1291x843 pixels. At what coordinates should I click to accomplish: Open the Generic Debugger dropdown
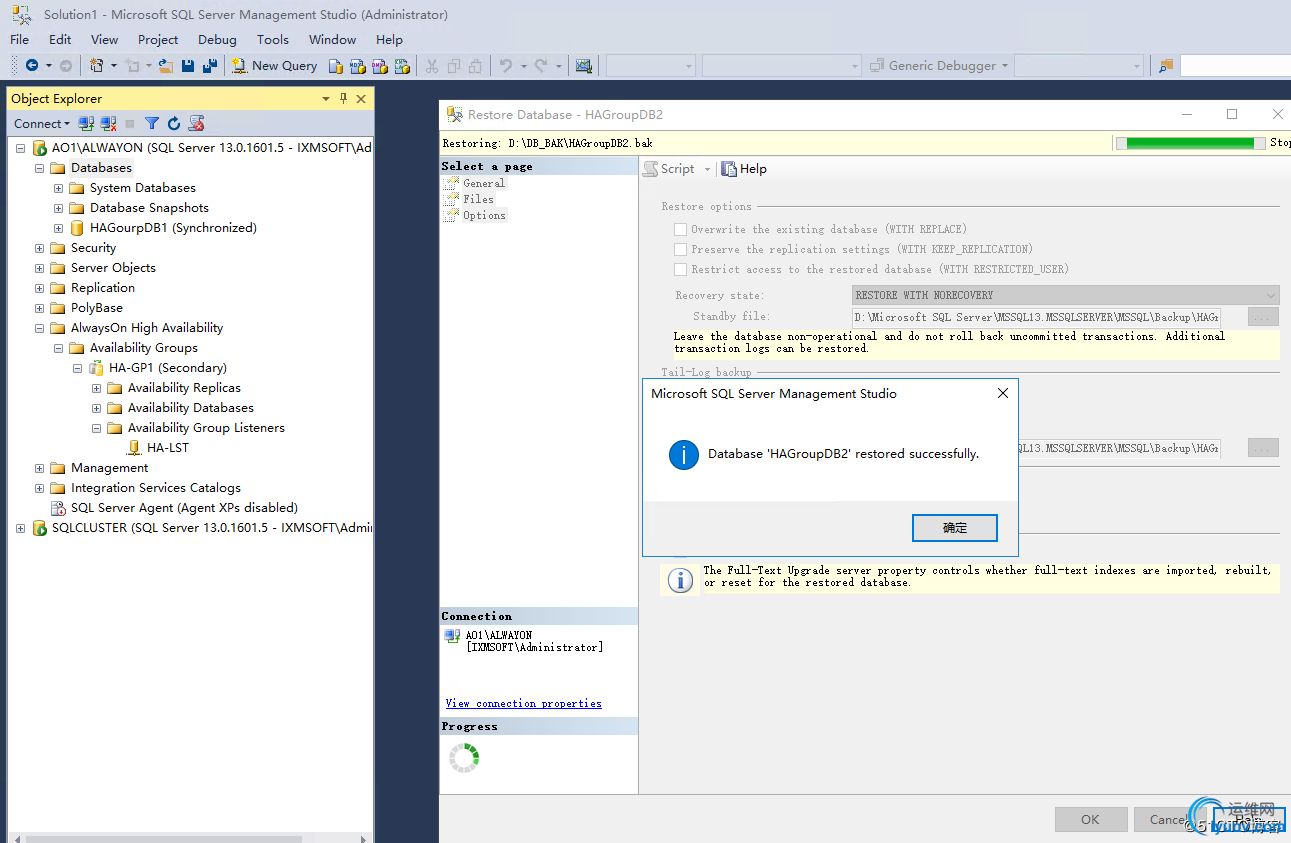[x=940, y=66]
